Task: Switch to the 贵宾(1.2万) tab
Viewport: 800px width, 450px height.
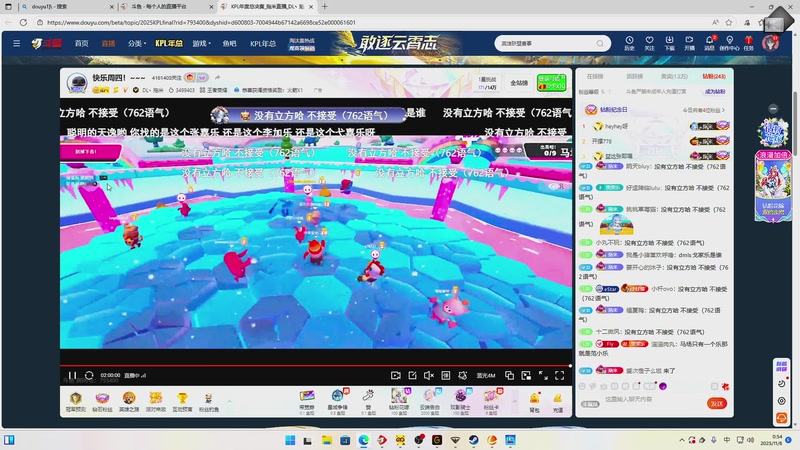Action: point(674,77)
